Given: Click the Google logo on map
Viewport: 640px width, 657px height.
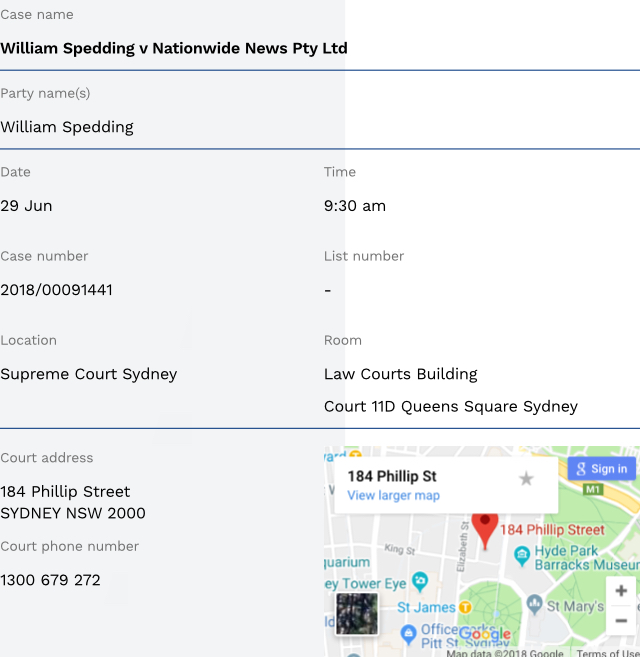Looking at the screenshot, I should pyautogui.click(x=485, y=634).
